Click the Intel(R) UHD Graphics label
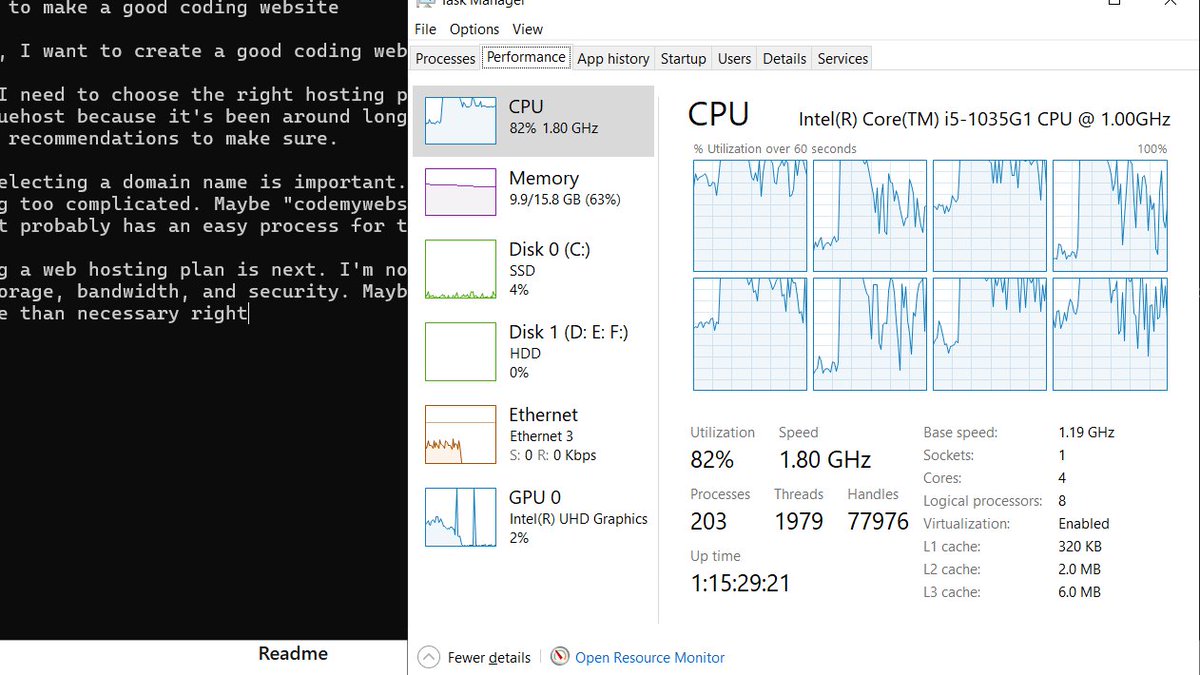1200x675 pixels. [x=579, y=518]
